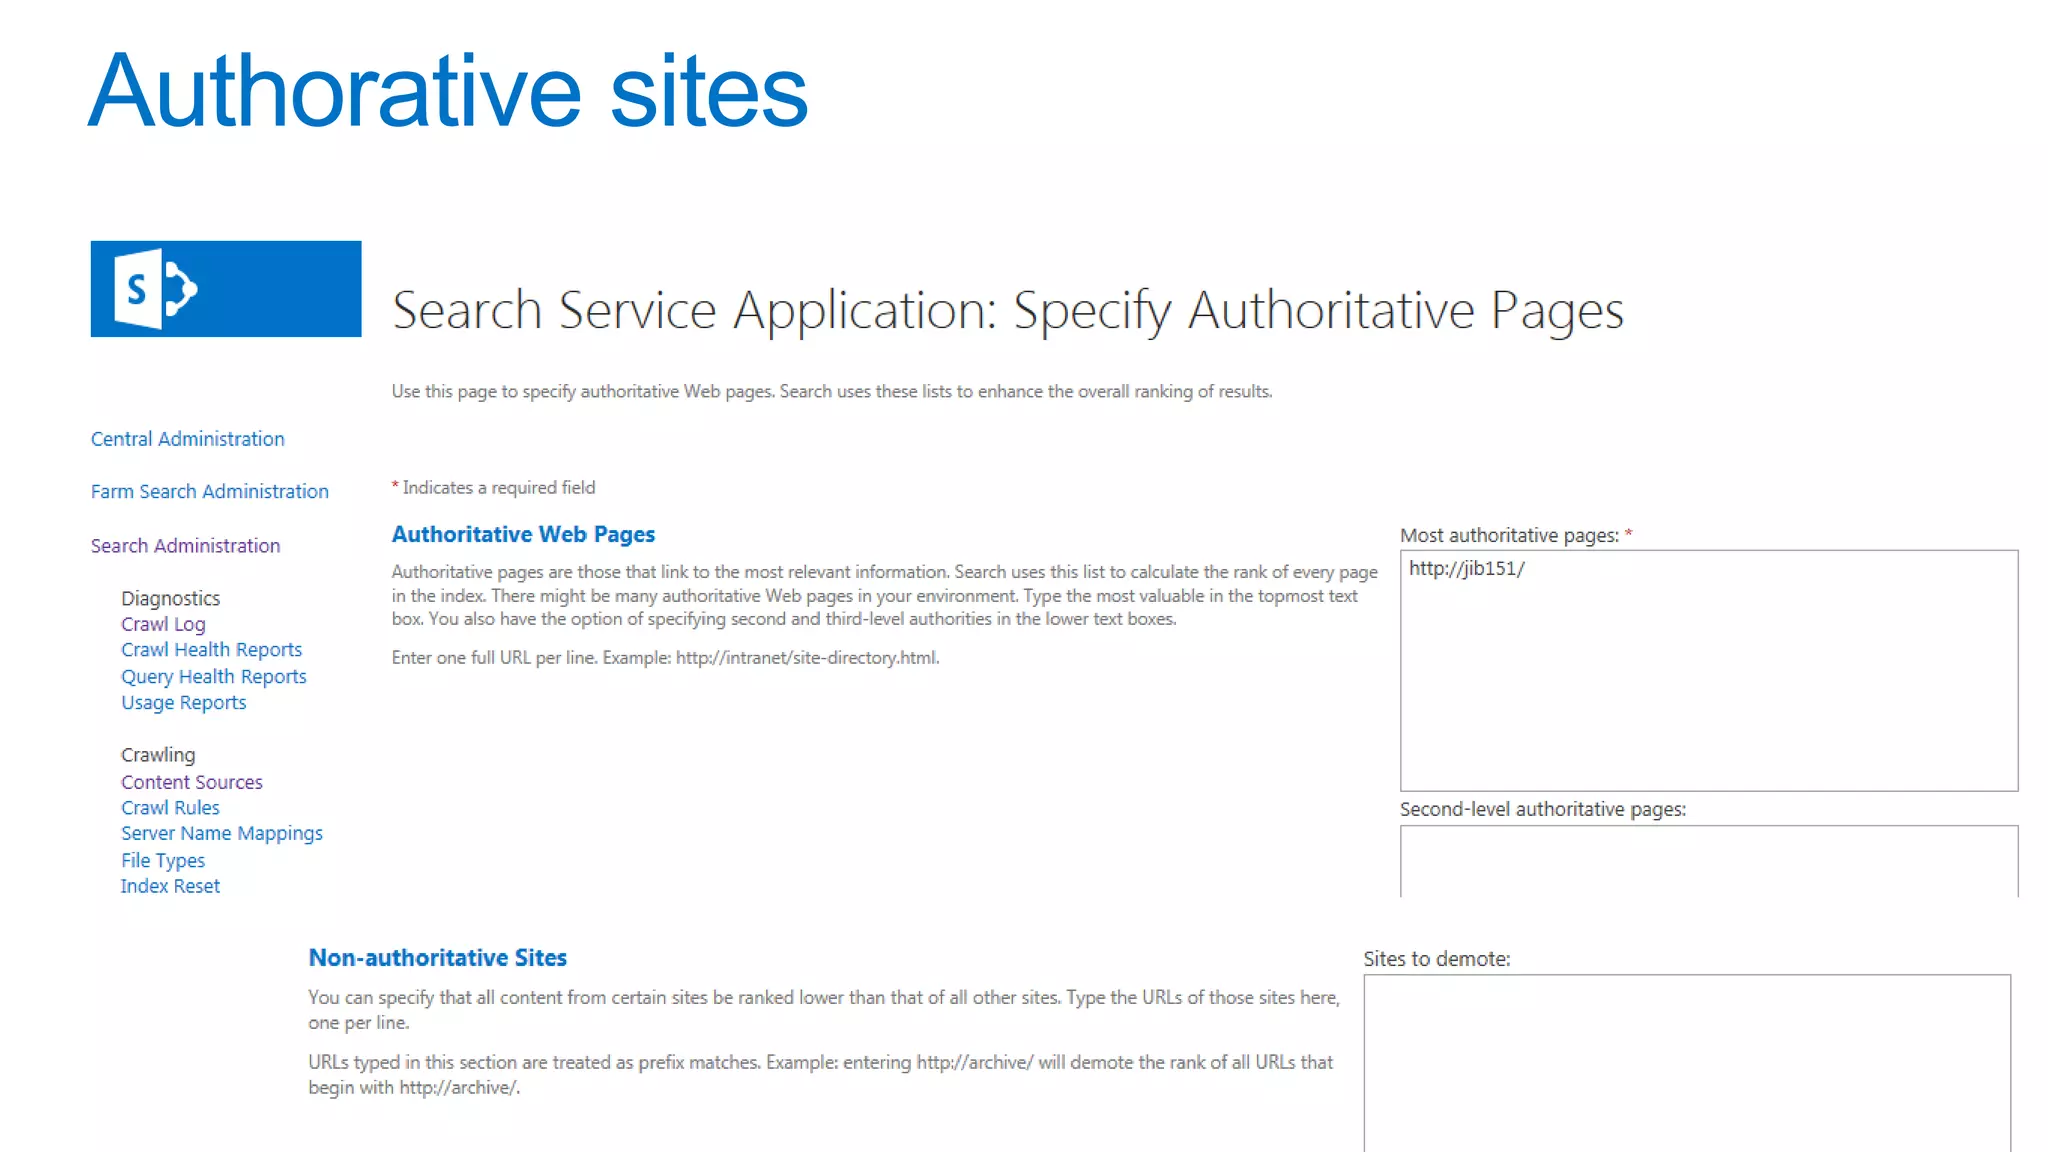Click the Sites to demote text box
Viewport: 2048px width, 1152px height.
1686,1062
